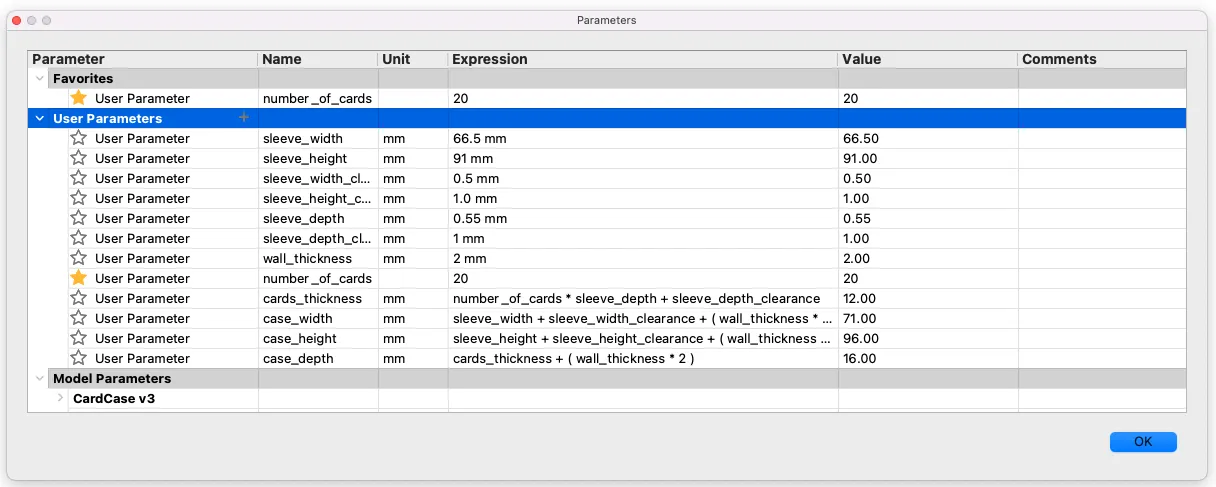The image size is (1216, 487).
Task: Click the case_depth name cell
Action: pos(298,358)
